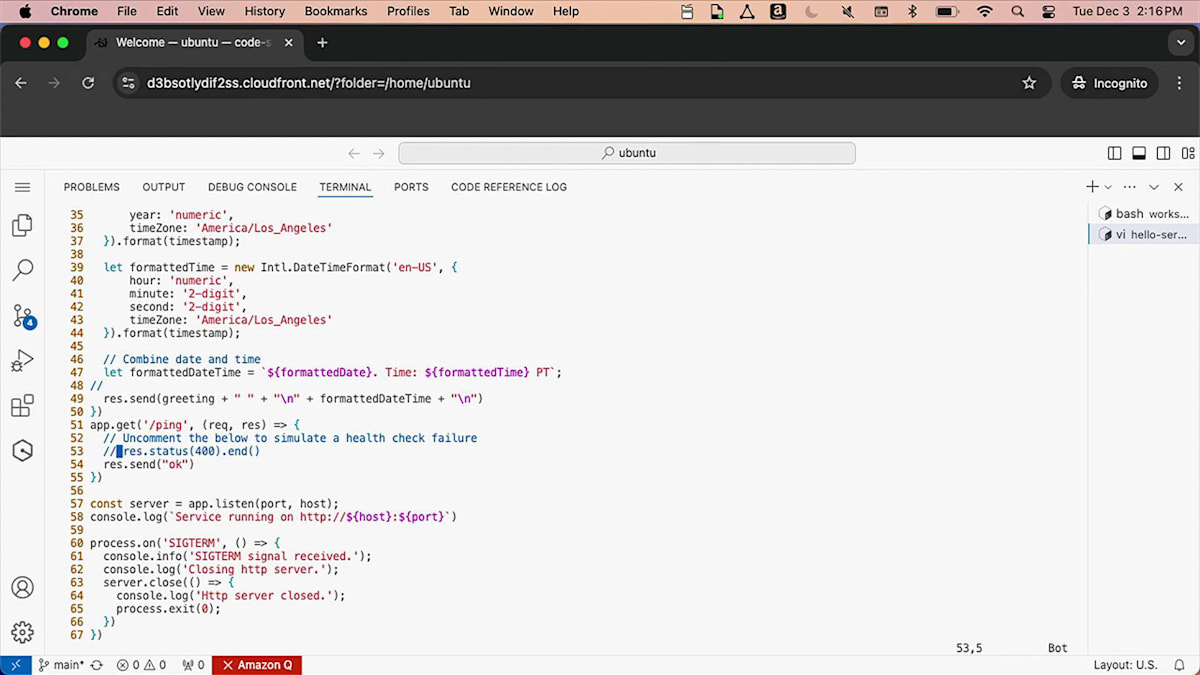The width and height of the screenshot is (1200, 675).
Task: Bookmark this page with the star icon
Action: 1029,83
